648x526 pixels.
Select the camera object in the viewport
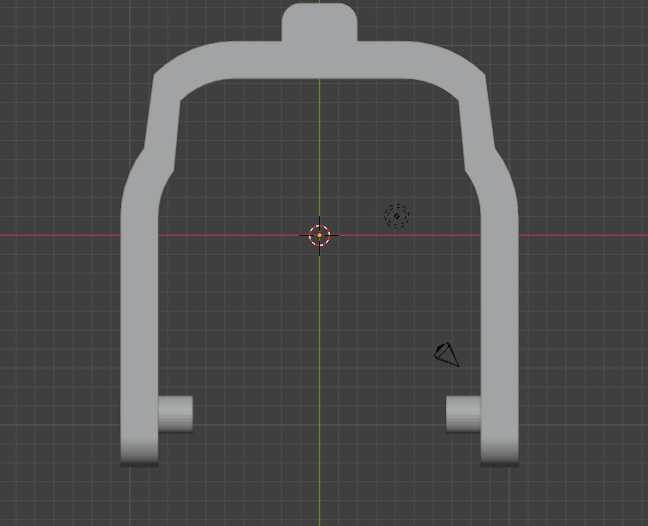tap(446, 354)
